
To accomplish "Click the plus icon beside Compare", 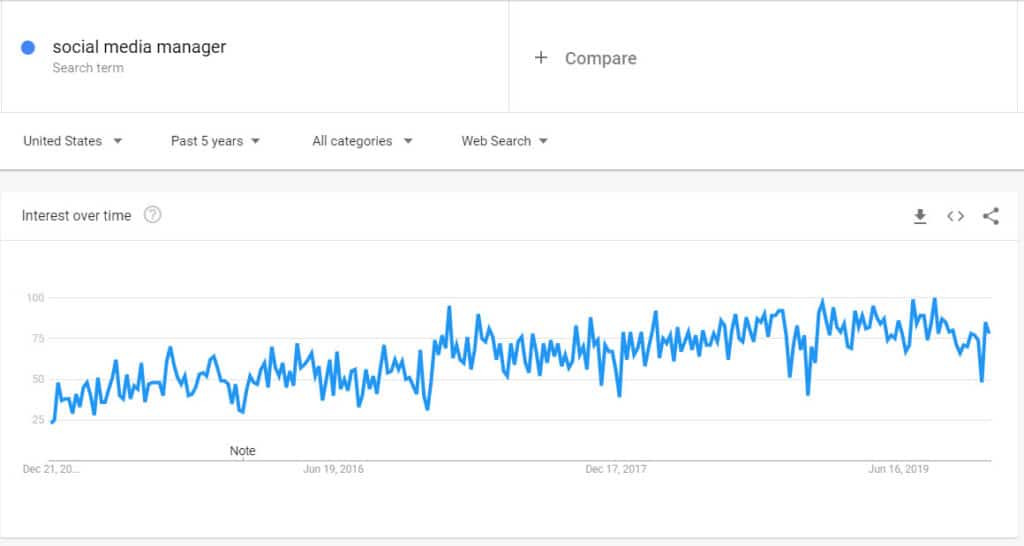I will (541, 58).
